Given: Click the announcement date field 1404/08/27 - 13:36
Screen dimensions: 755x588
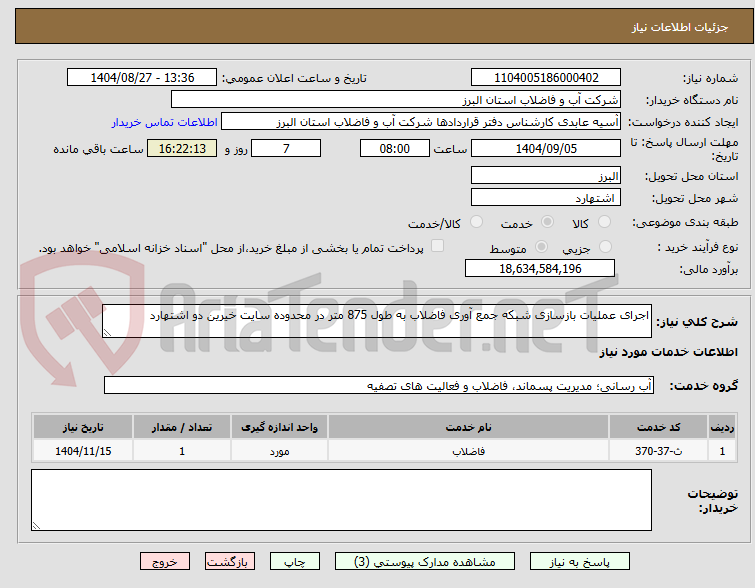Looking at the screenshot, I should tap(142, 78).
